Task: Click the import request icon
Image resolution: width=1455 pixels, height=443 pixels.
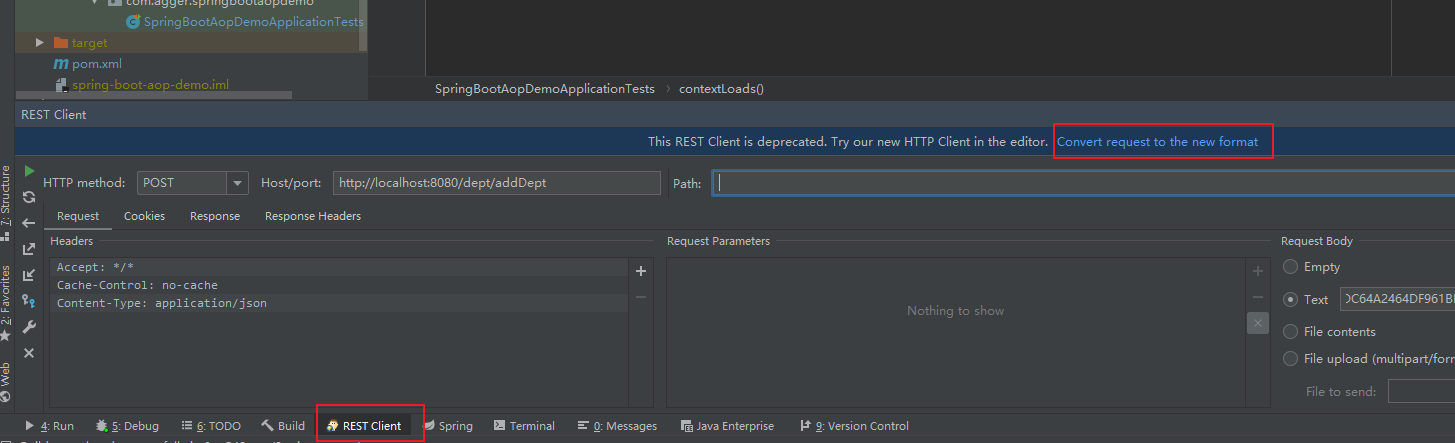Action: click(29, 275)
